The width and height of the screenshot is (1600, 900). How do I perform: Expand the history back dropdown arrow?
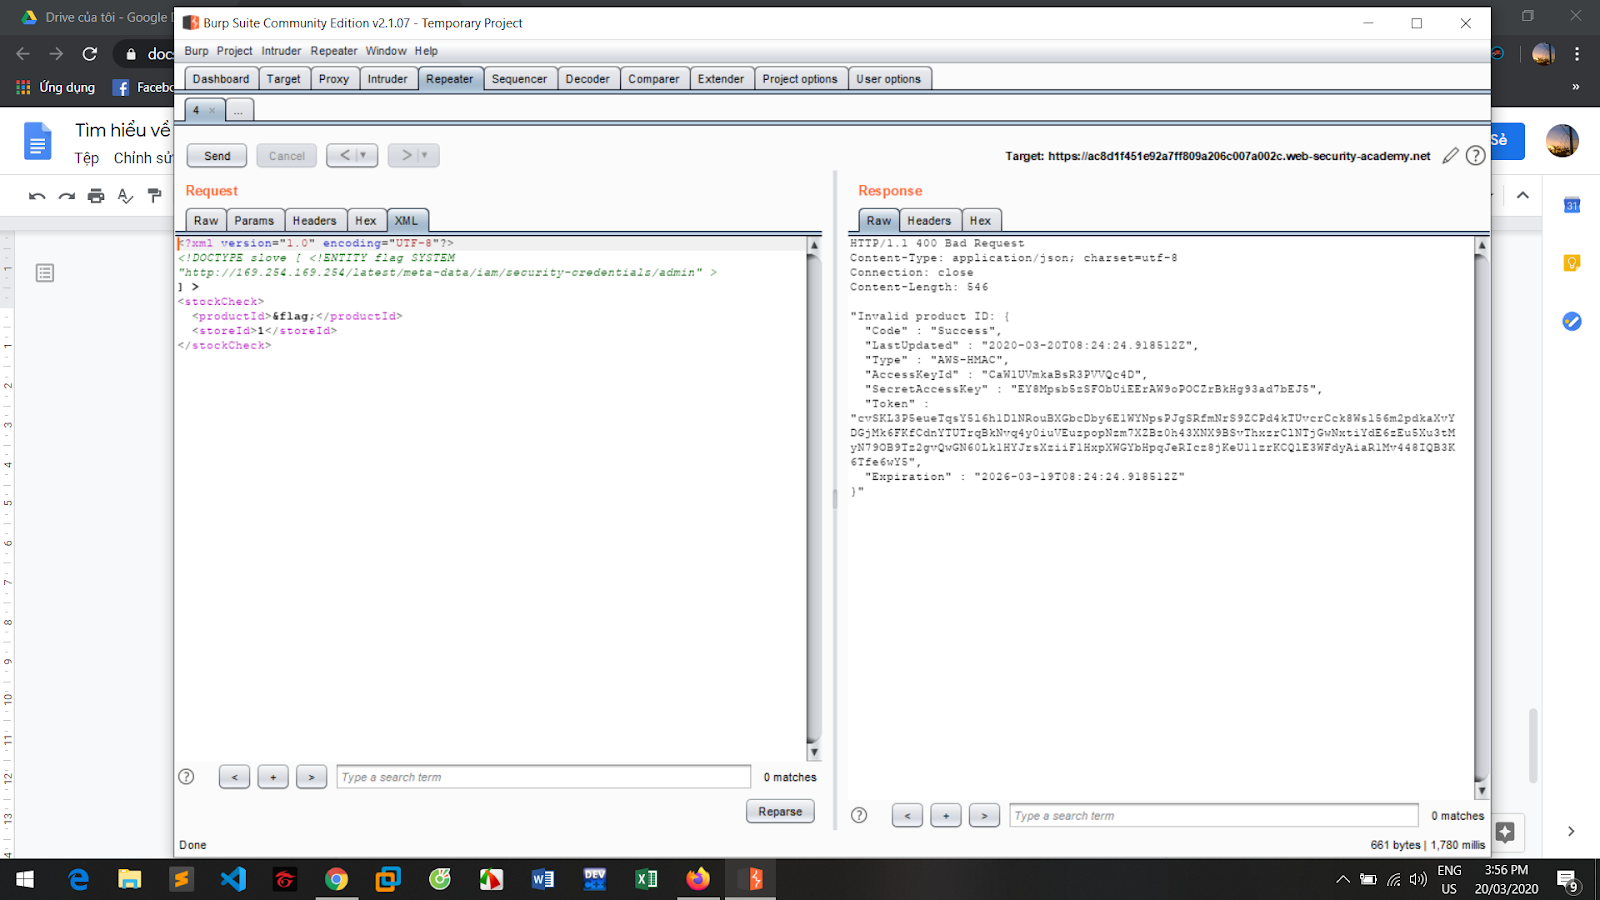pyautogui.click(x=363, y=156)
